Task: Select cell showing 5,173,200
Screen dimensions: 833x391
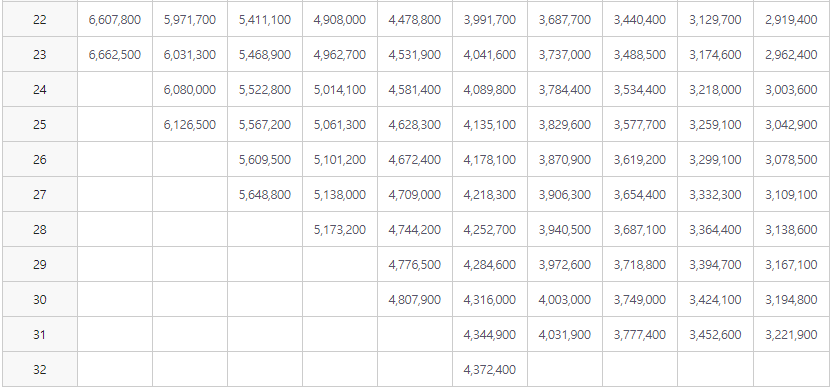Action: point(339,230)
